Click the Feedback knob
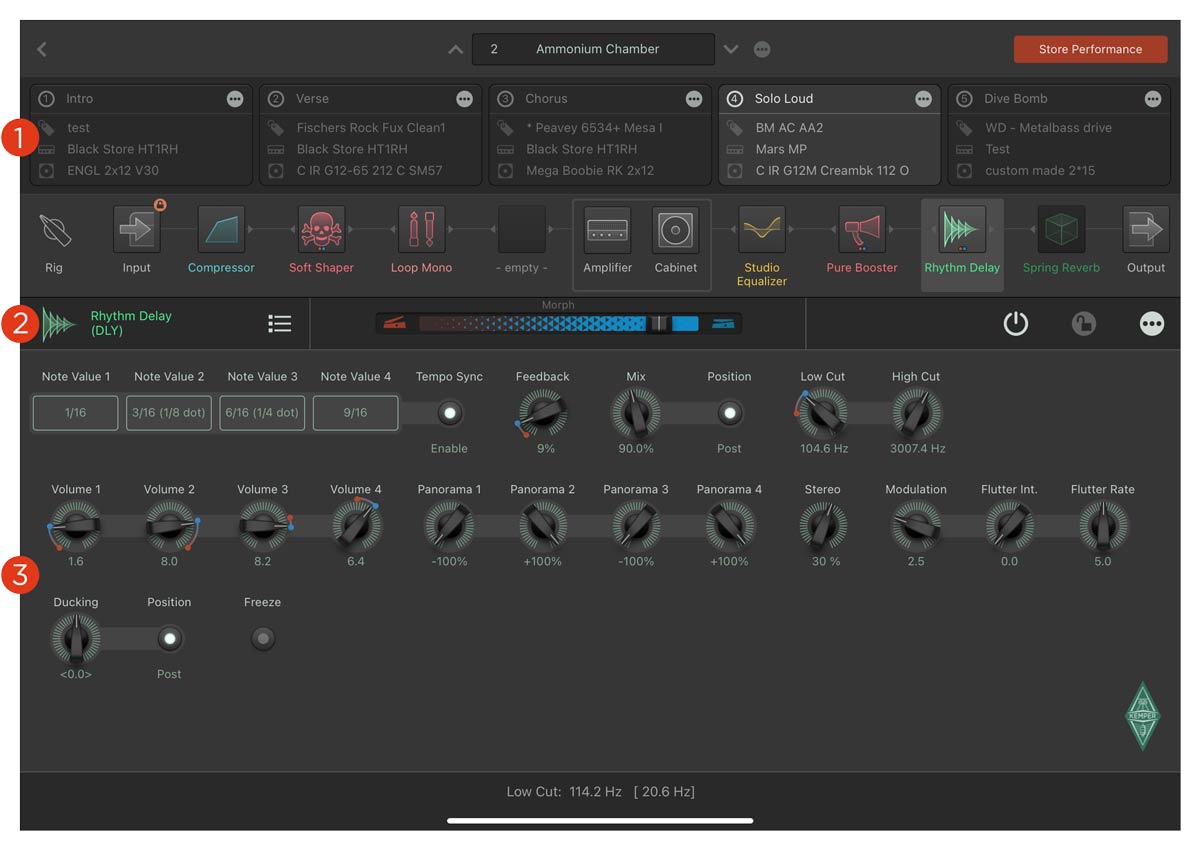This screenshot has height=850, width=1200. click(543, 413)
